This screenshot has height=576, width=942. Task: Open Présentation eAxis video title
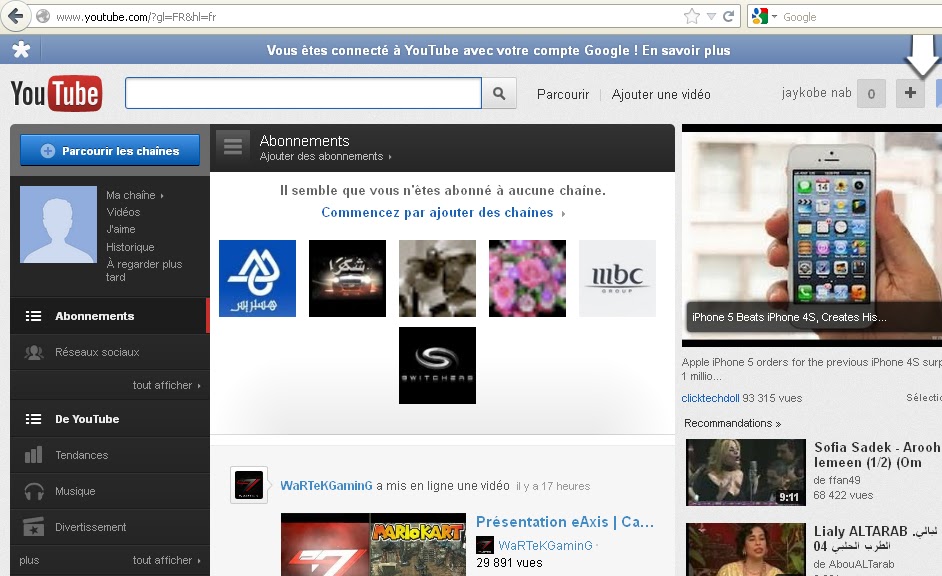click(565, 522)
